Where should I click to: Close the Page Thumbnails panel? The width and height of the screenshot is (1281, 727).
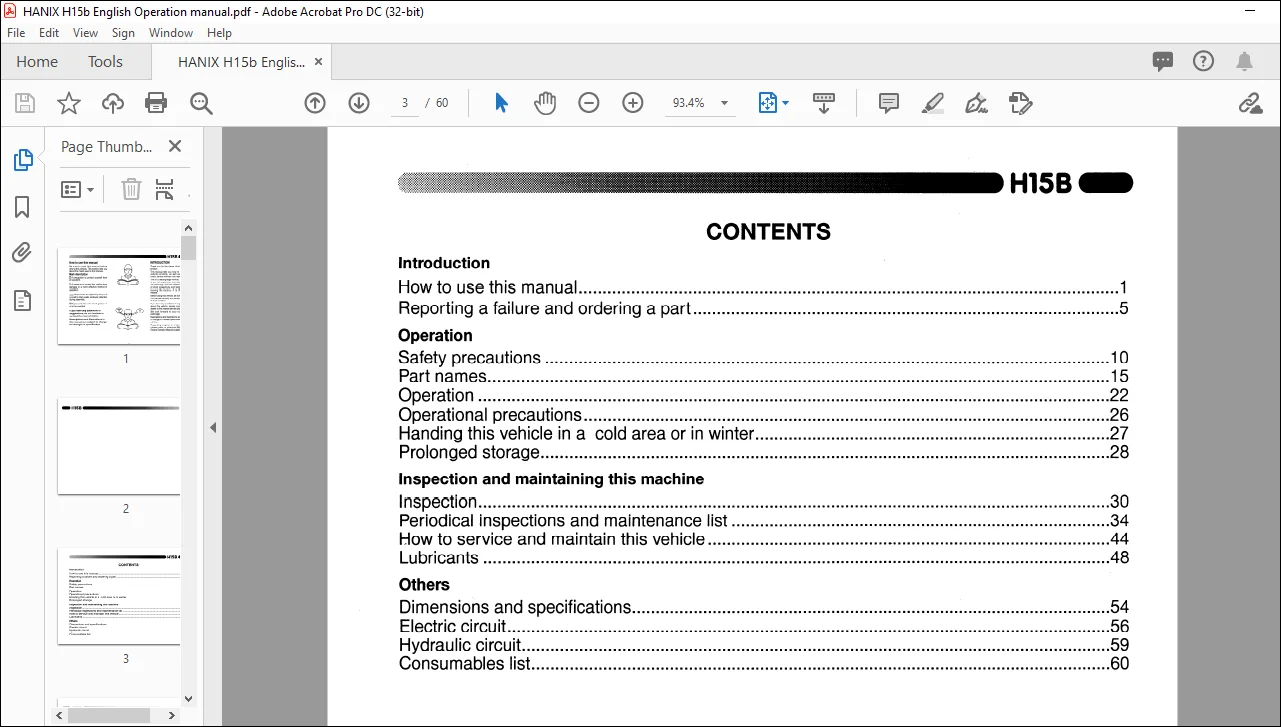[x=175, y=146]
